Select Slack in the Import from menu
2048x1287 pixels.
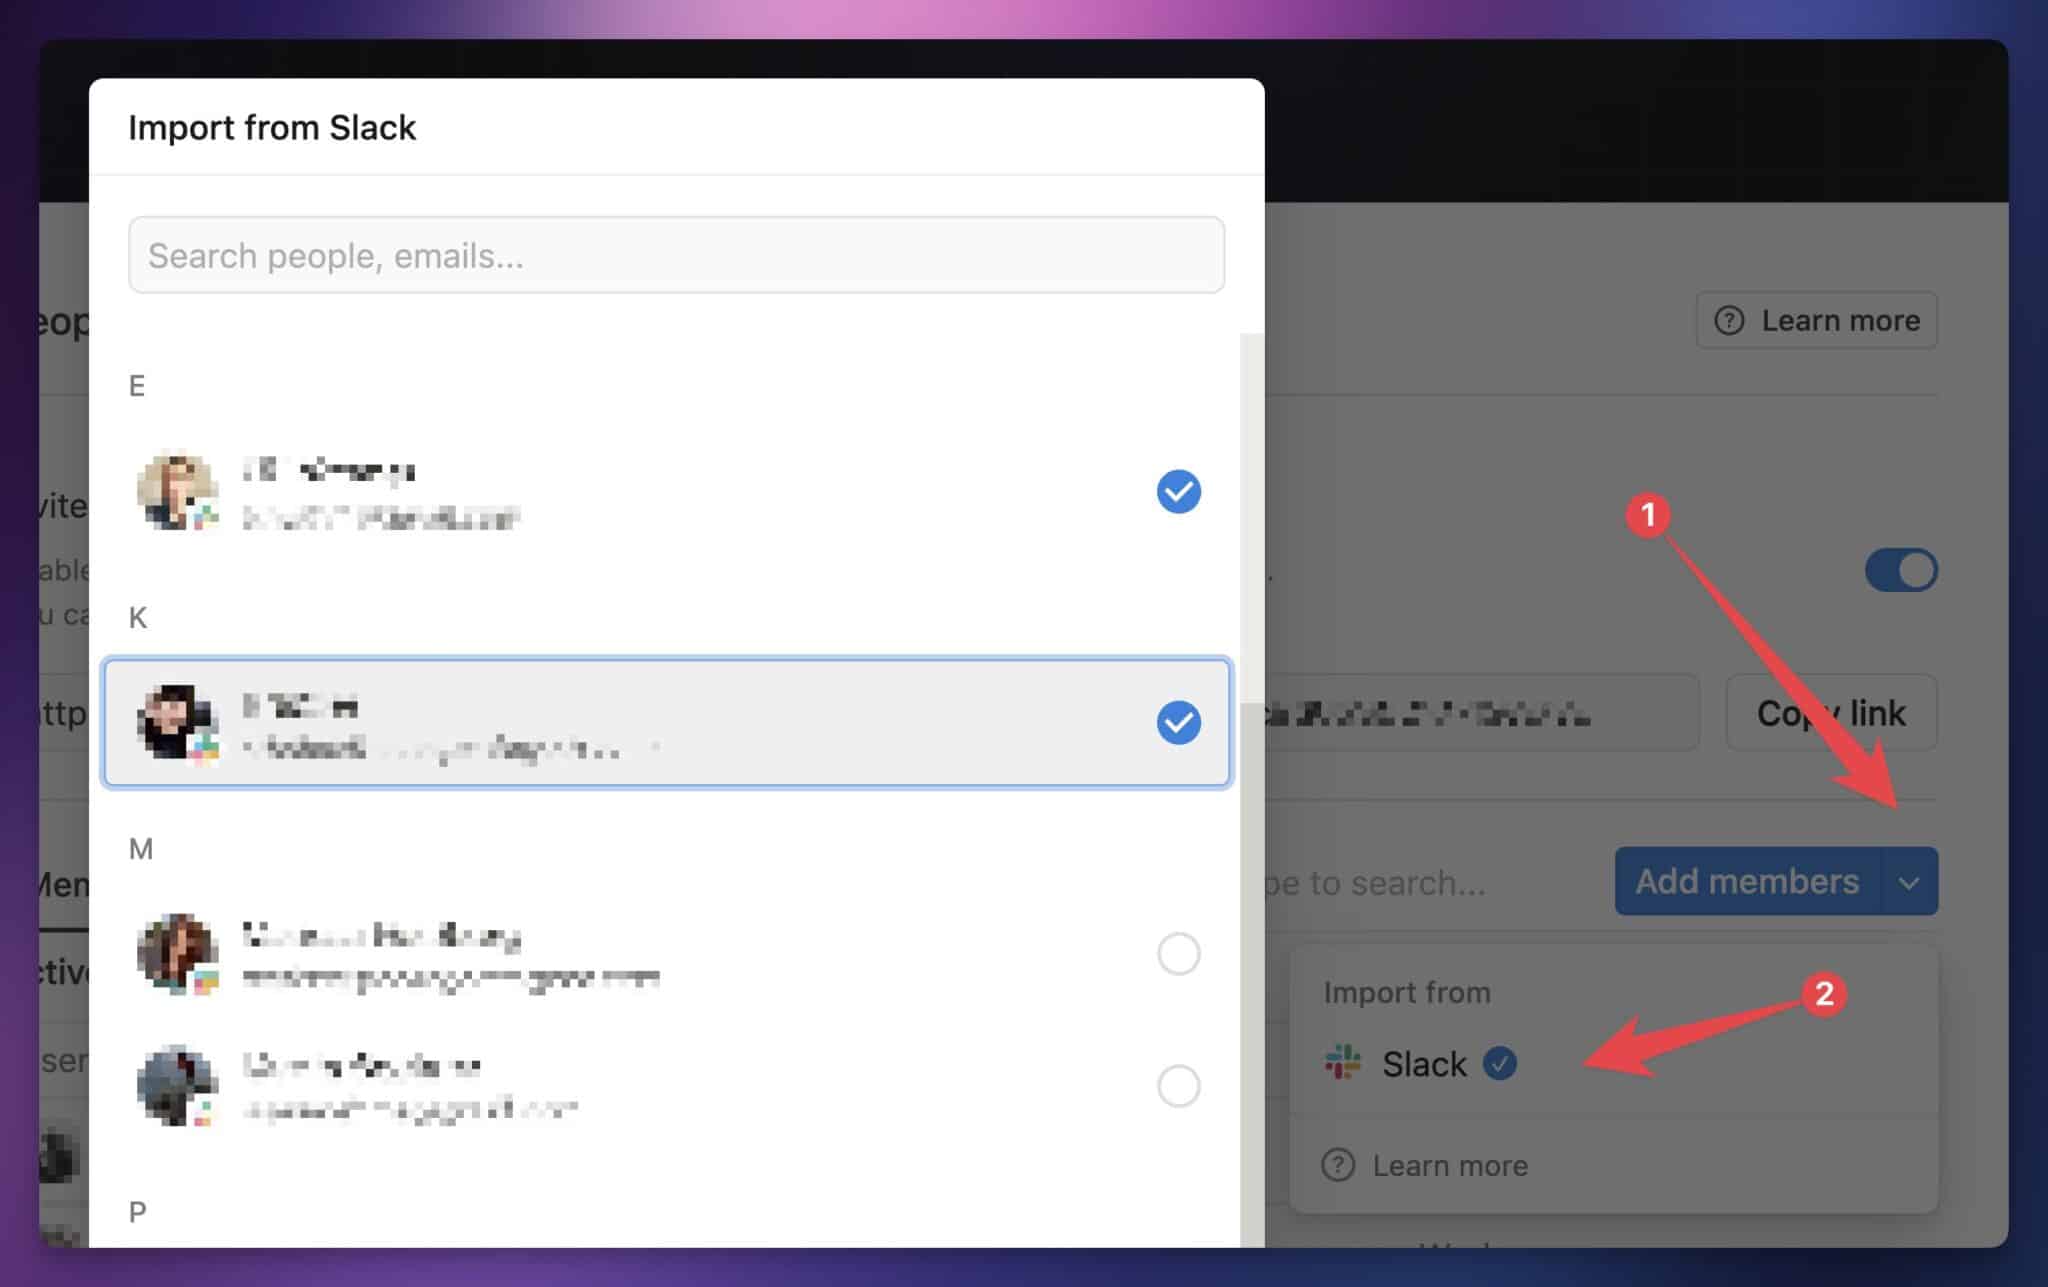point(1424,1063)
